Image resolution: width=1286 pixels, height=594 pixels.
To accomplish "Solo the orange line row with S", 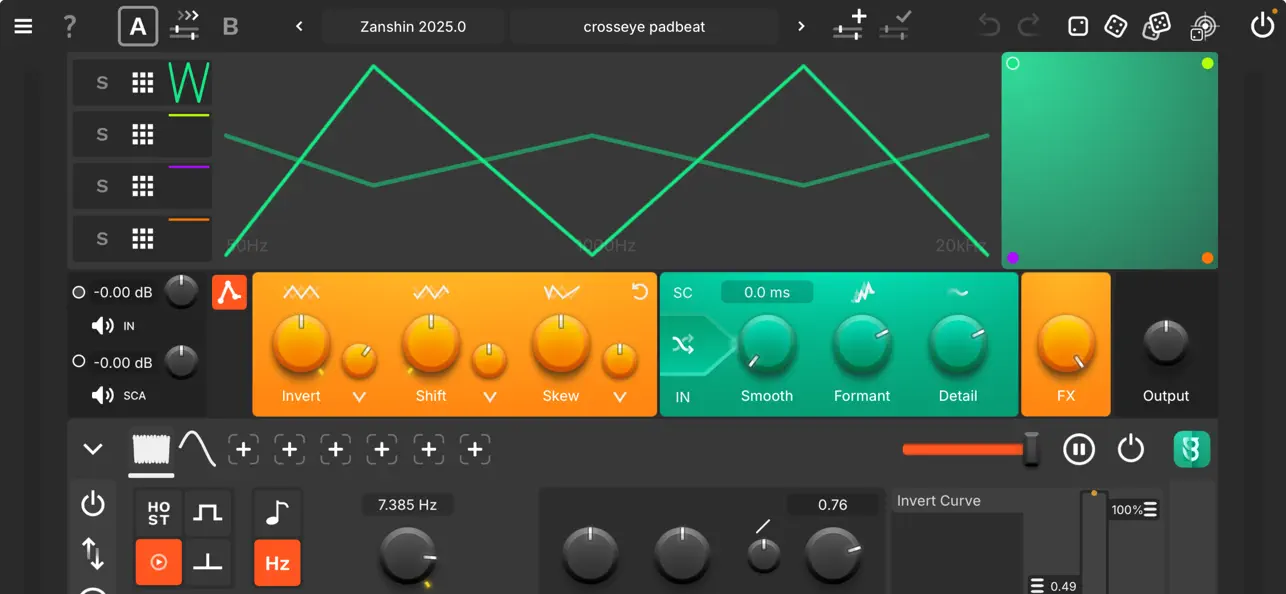I will click(x=102, y=238).
